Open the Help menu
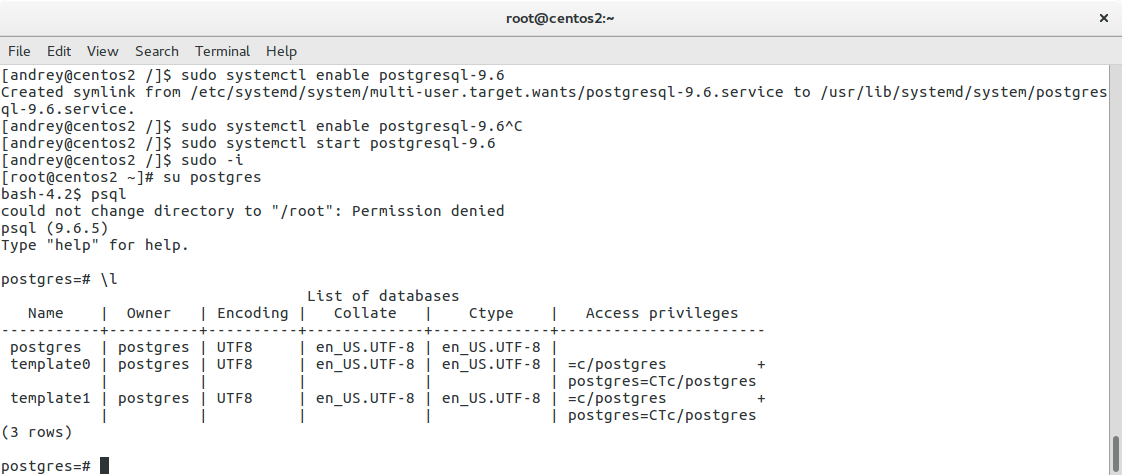The width and height of the screenshot is (1122, 475). [x=281, y=51]
